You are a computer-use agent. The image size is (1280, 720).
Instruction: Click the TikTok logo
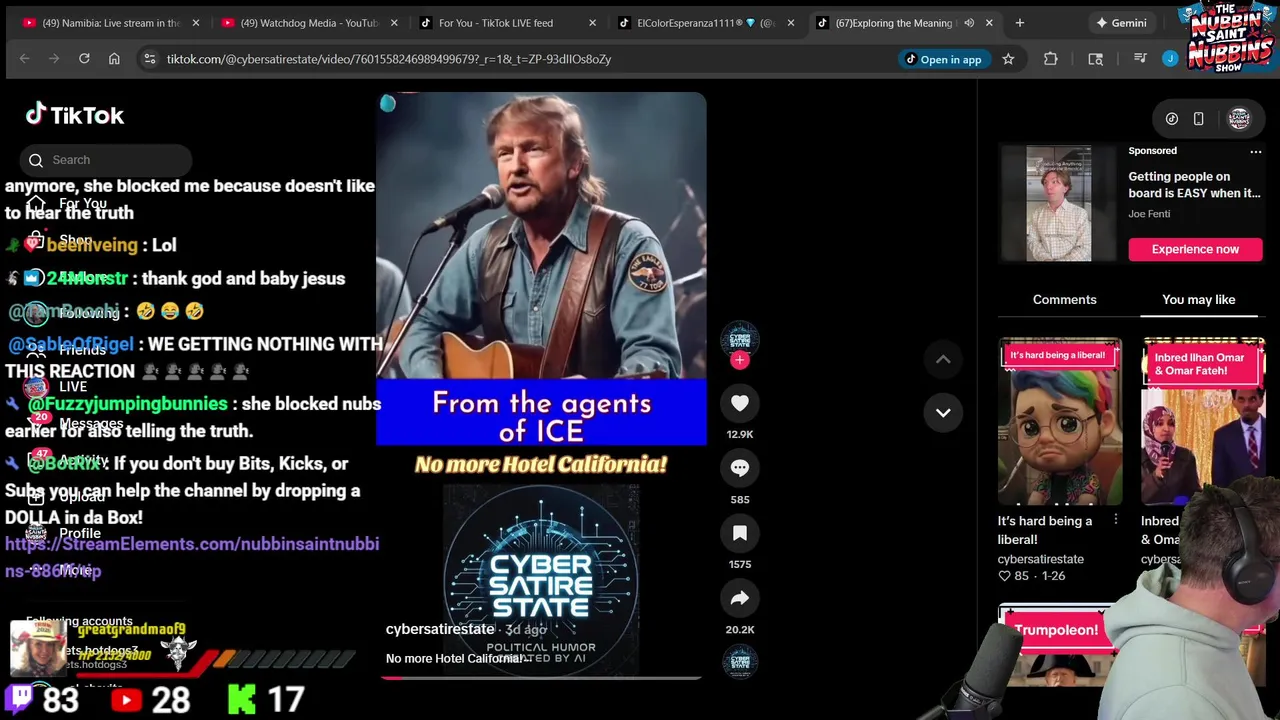pos(75,115)
